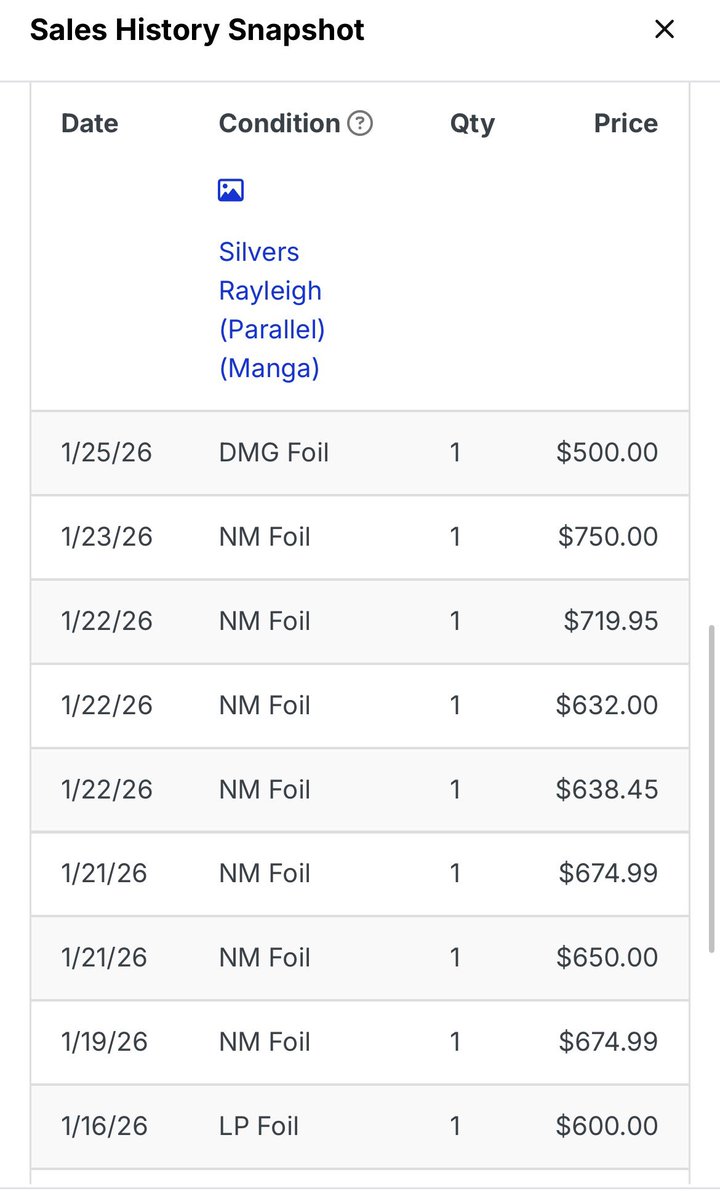Select the 1/23/26 date cell

point(106,537)
